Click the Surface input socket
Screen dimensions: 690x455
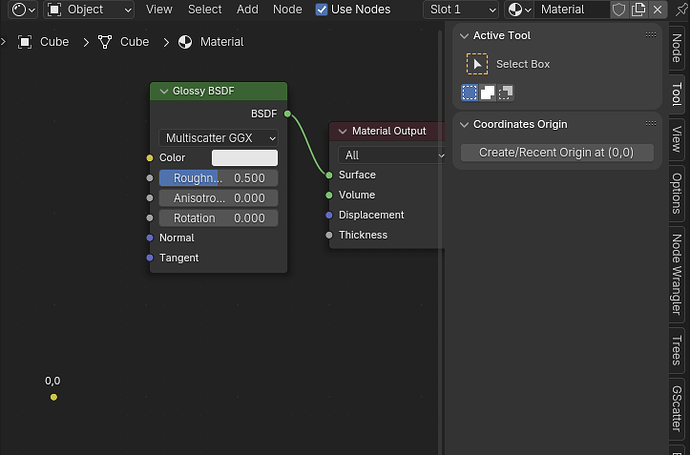pos(329,175)
